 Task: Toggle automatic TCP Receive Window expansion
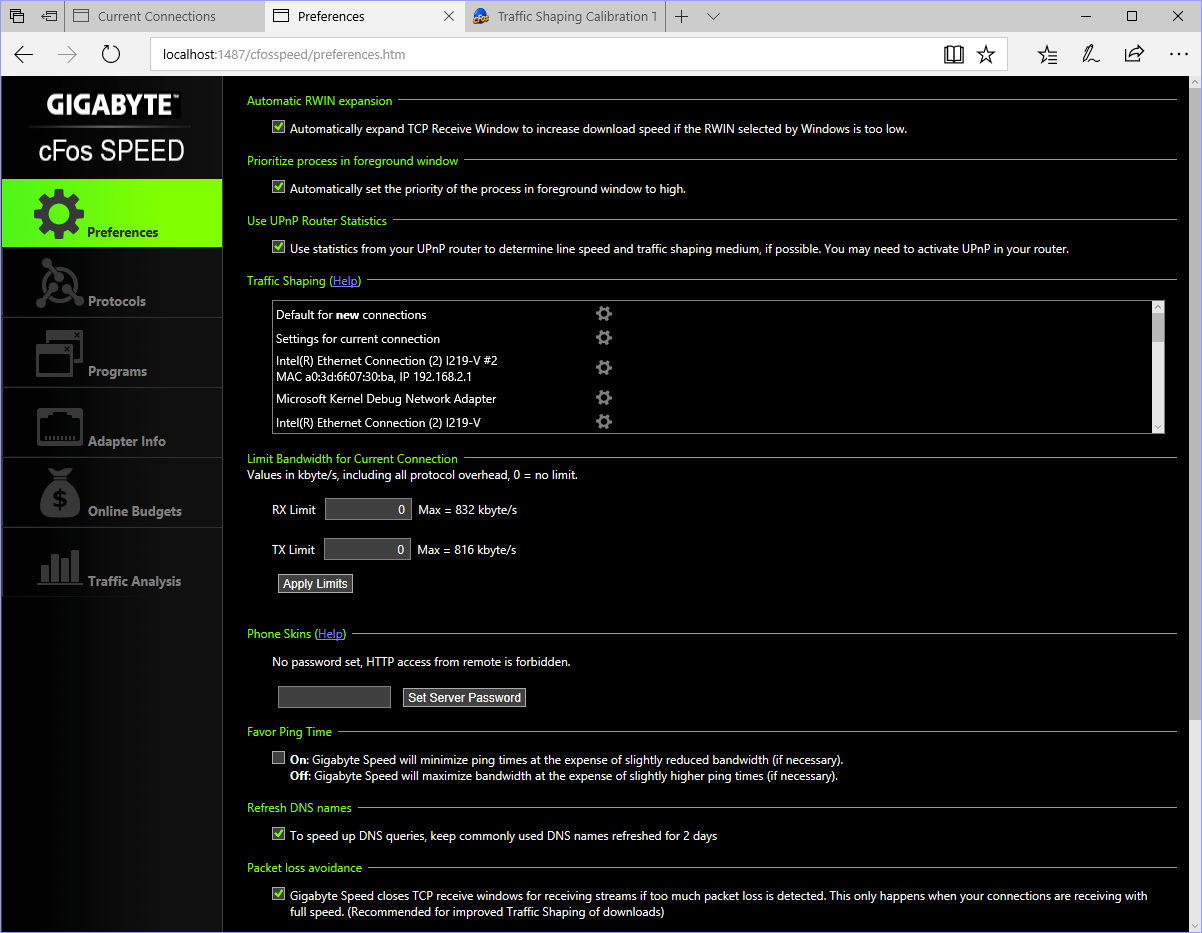tap(279, 128)
